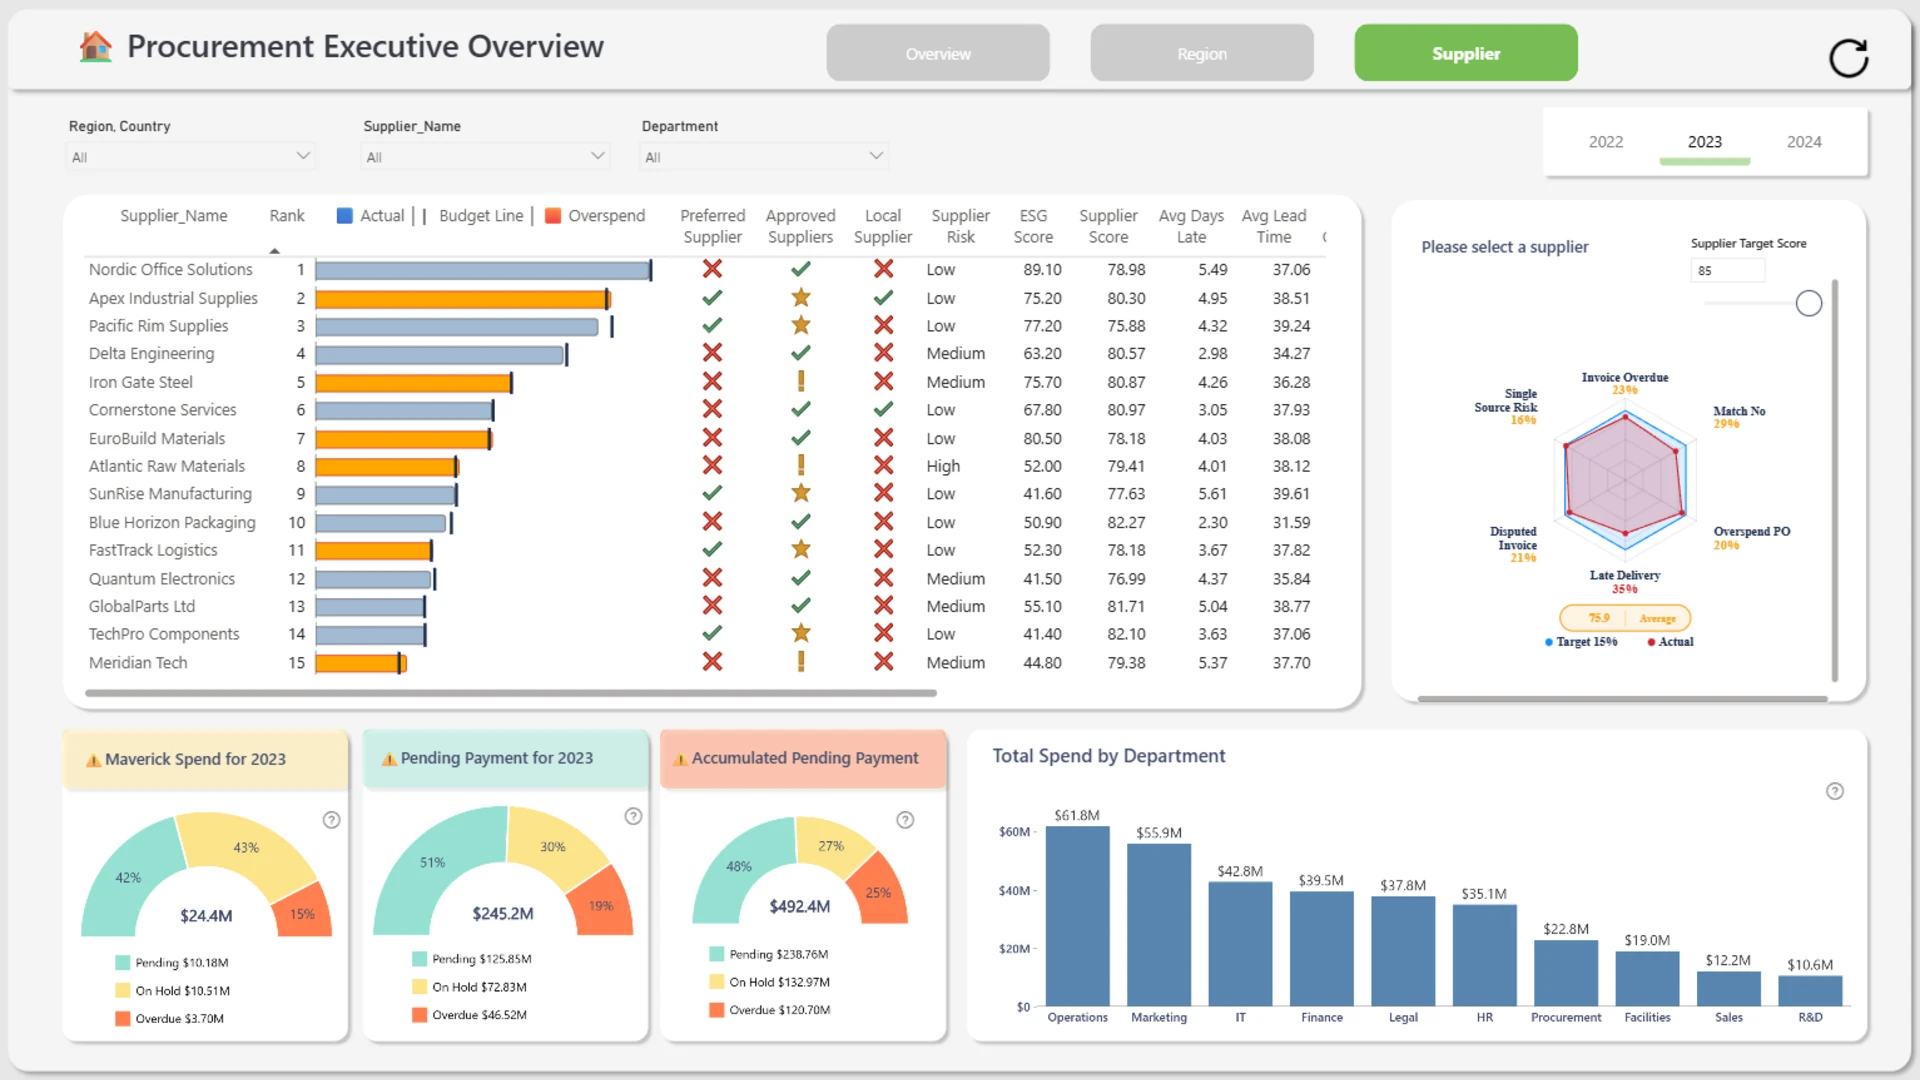
Task: Open the Department filter dropdown
Action: (x=764, y=157)
